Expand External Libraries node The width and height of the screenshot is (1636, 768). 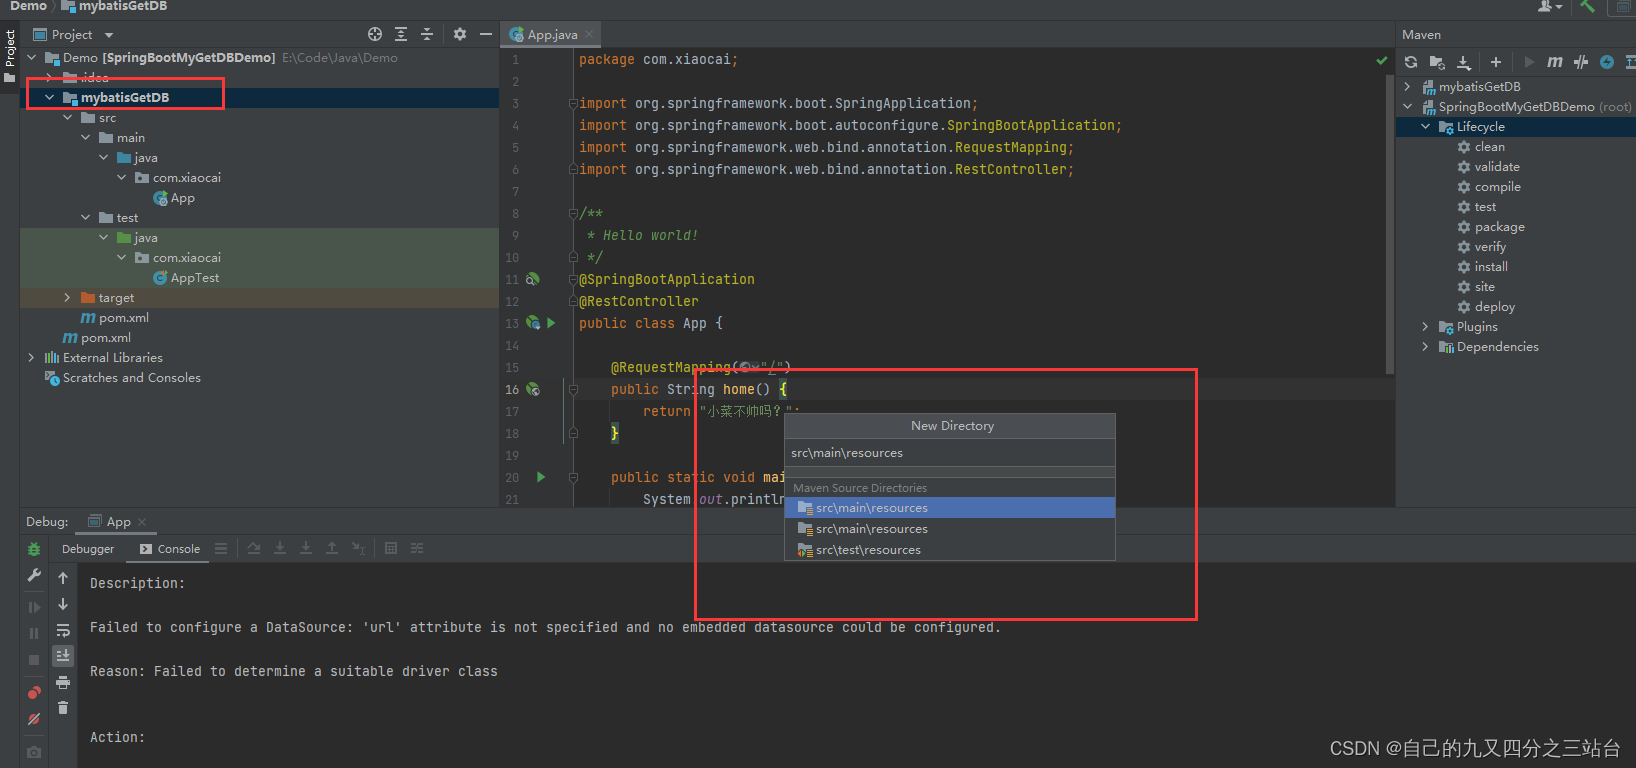click(31, 357)
